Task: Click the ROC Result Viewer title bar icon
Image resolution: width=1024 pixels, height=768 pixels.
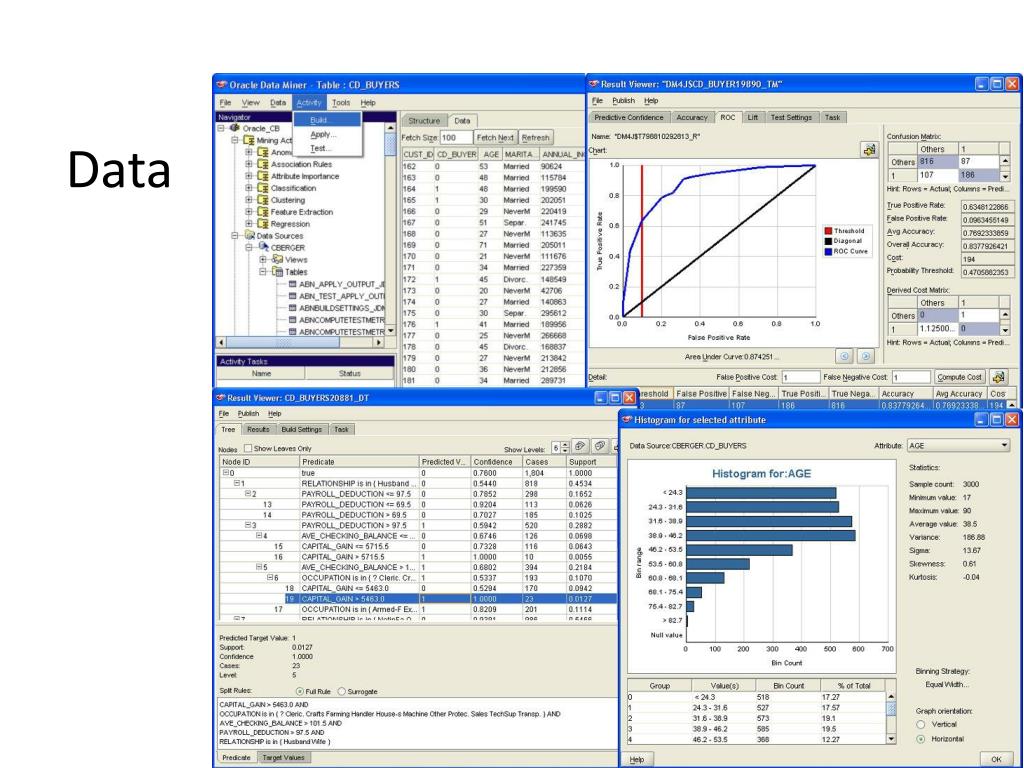Action: click(594, 84)
